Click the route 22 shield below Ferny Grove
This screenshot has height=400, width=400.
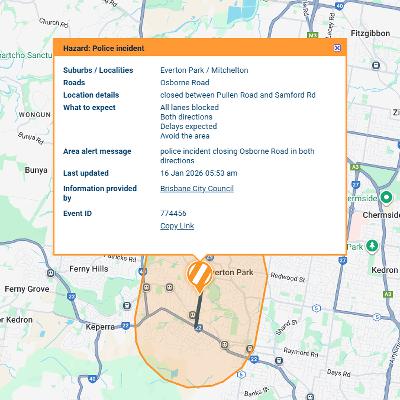coord(71,296)
